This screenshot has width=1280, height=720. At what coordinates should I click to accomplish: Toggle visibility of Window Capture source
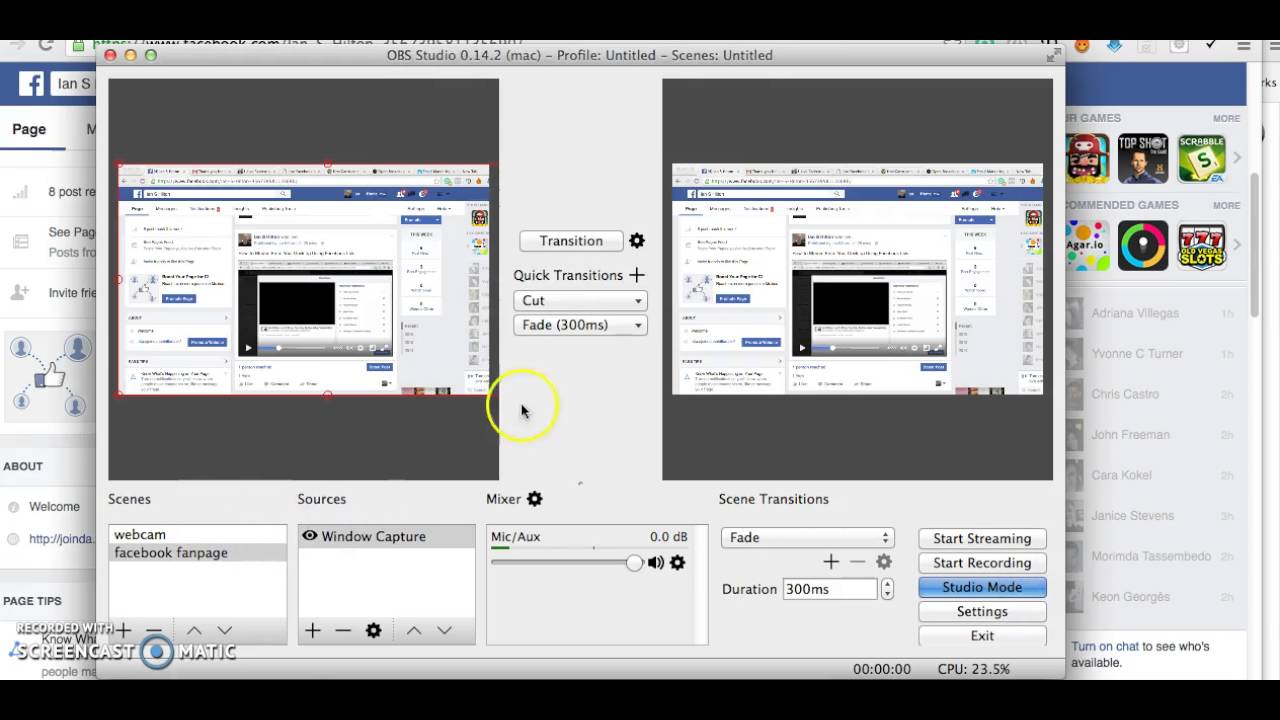310,536
